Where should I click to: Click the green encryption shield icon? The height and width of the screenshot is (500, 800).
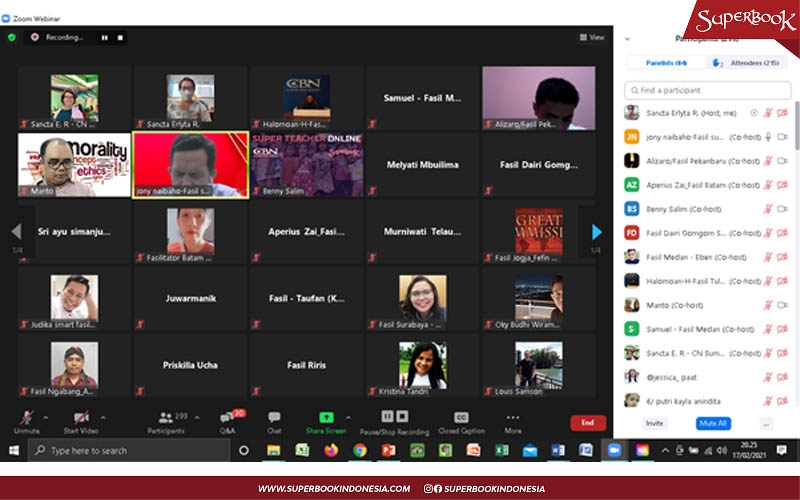(12, 37)
